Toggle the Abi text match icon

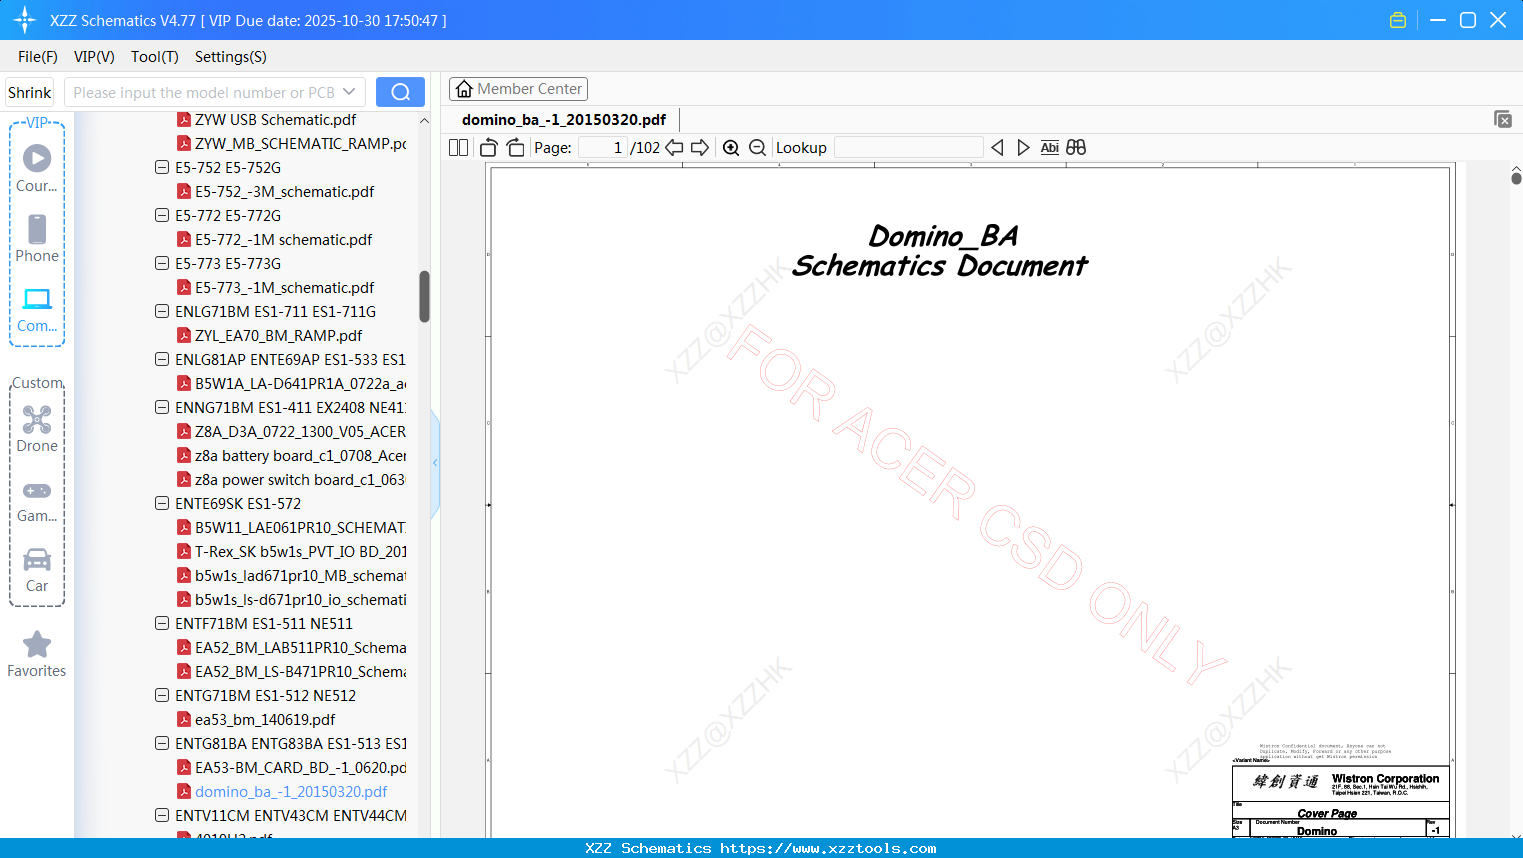click(x=1049, y=148)
